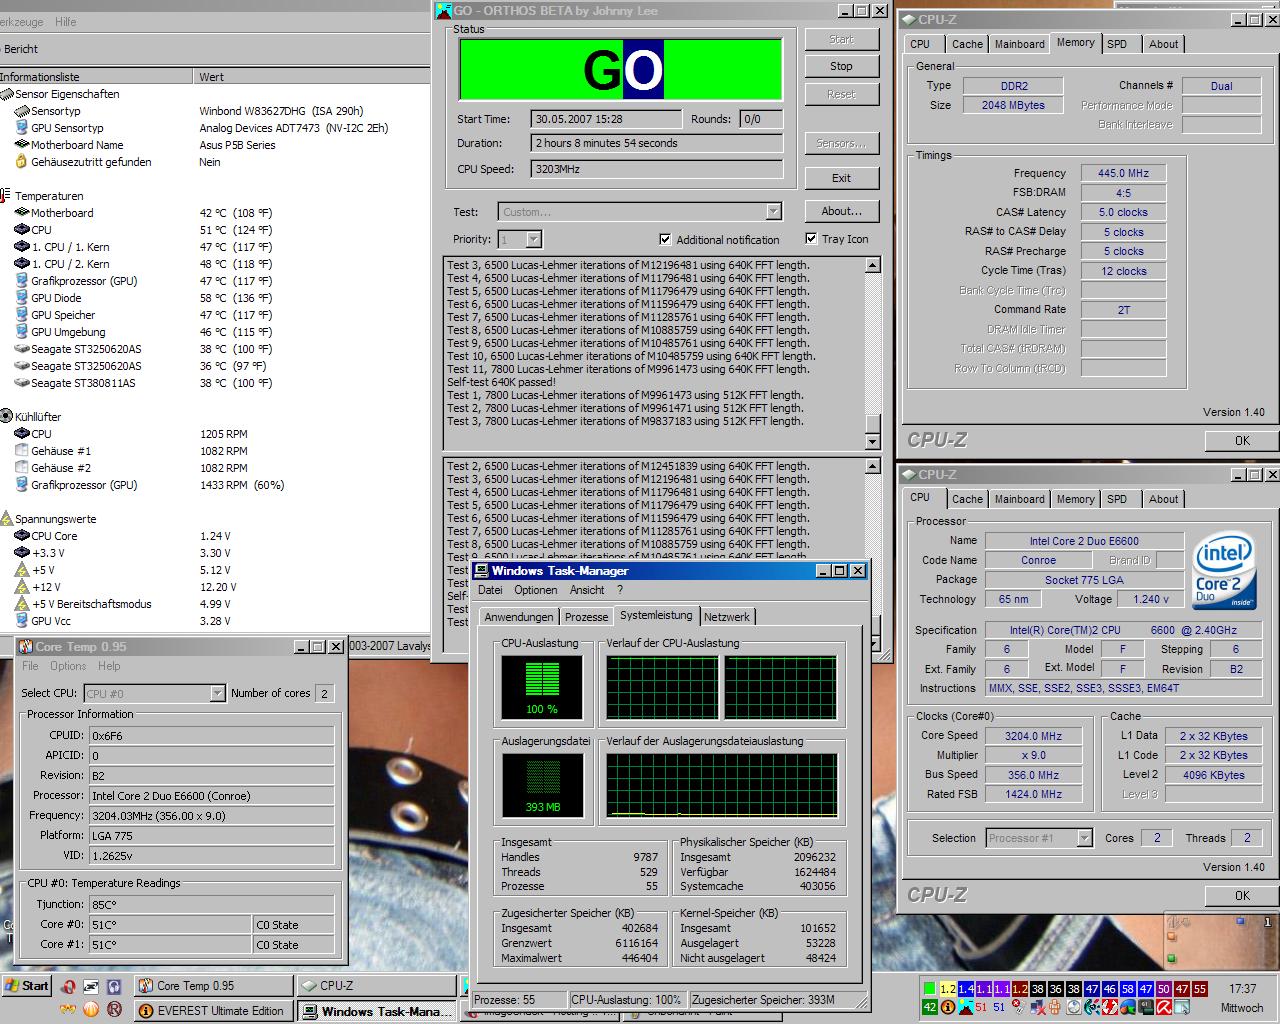This screenshot has width=1280, height=1024.
Task: Click the maroon 55 tray icon
Action: [1200, 989]
